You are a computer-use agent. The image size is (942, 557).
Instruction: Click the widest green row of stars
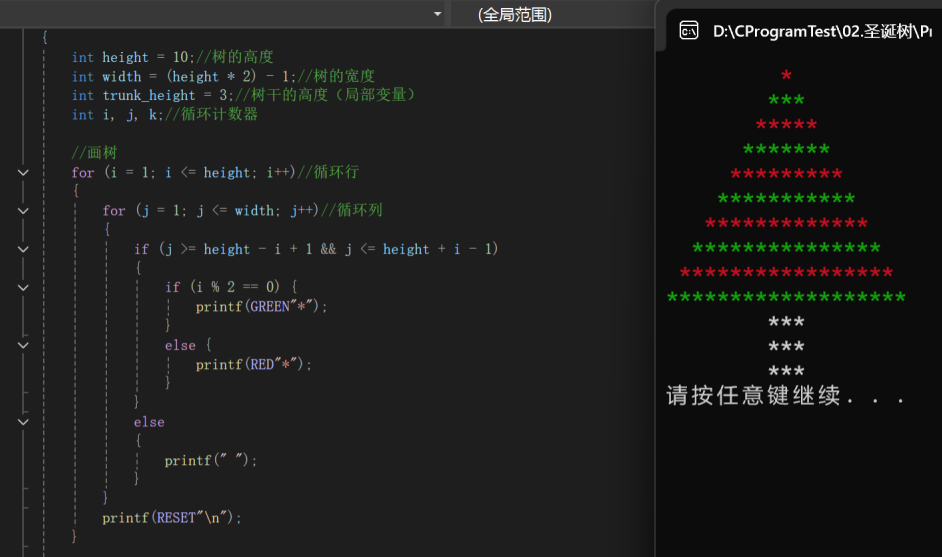coord(786,297)
